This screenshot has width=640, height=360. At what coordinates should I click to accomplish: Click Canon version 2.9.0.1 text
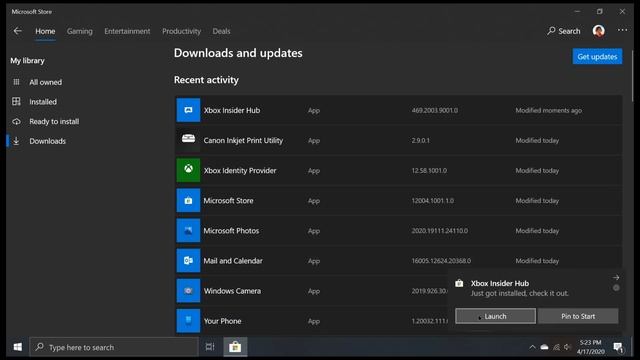420,140
